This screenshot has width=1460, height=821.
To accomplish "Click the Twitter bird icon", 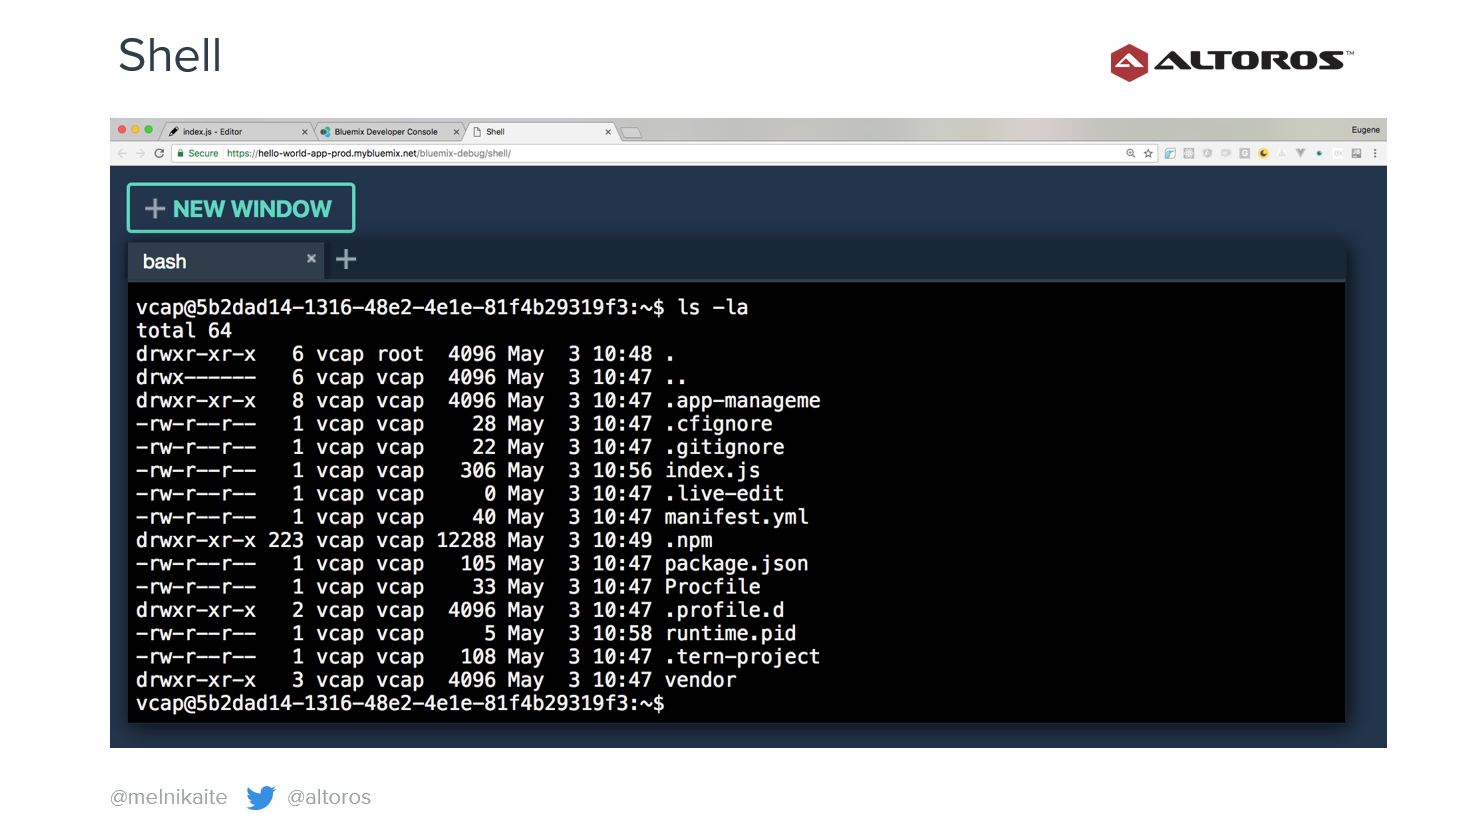I will tap(261, 797).
